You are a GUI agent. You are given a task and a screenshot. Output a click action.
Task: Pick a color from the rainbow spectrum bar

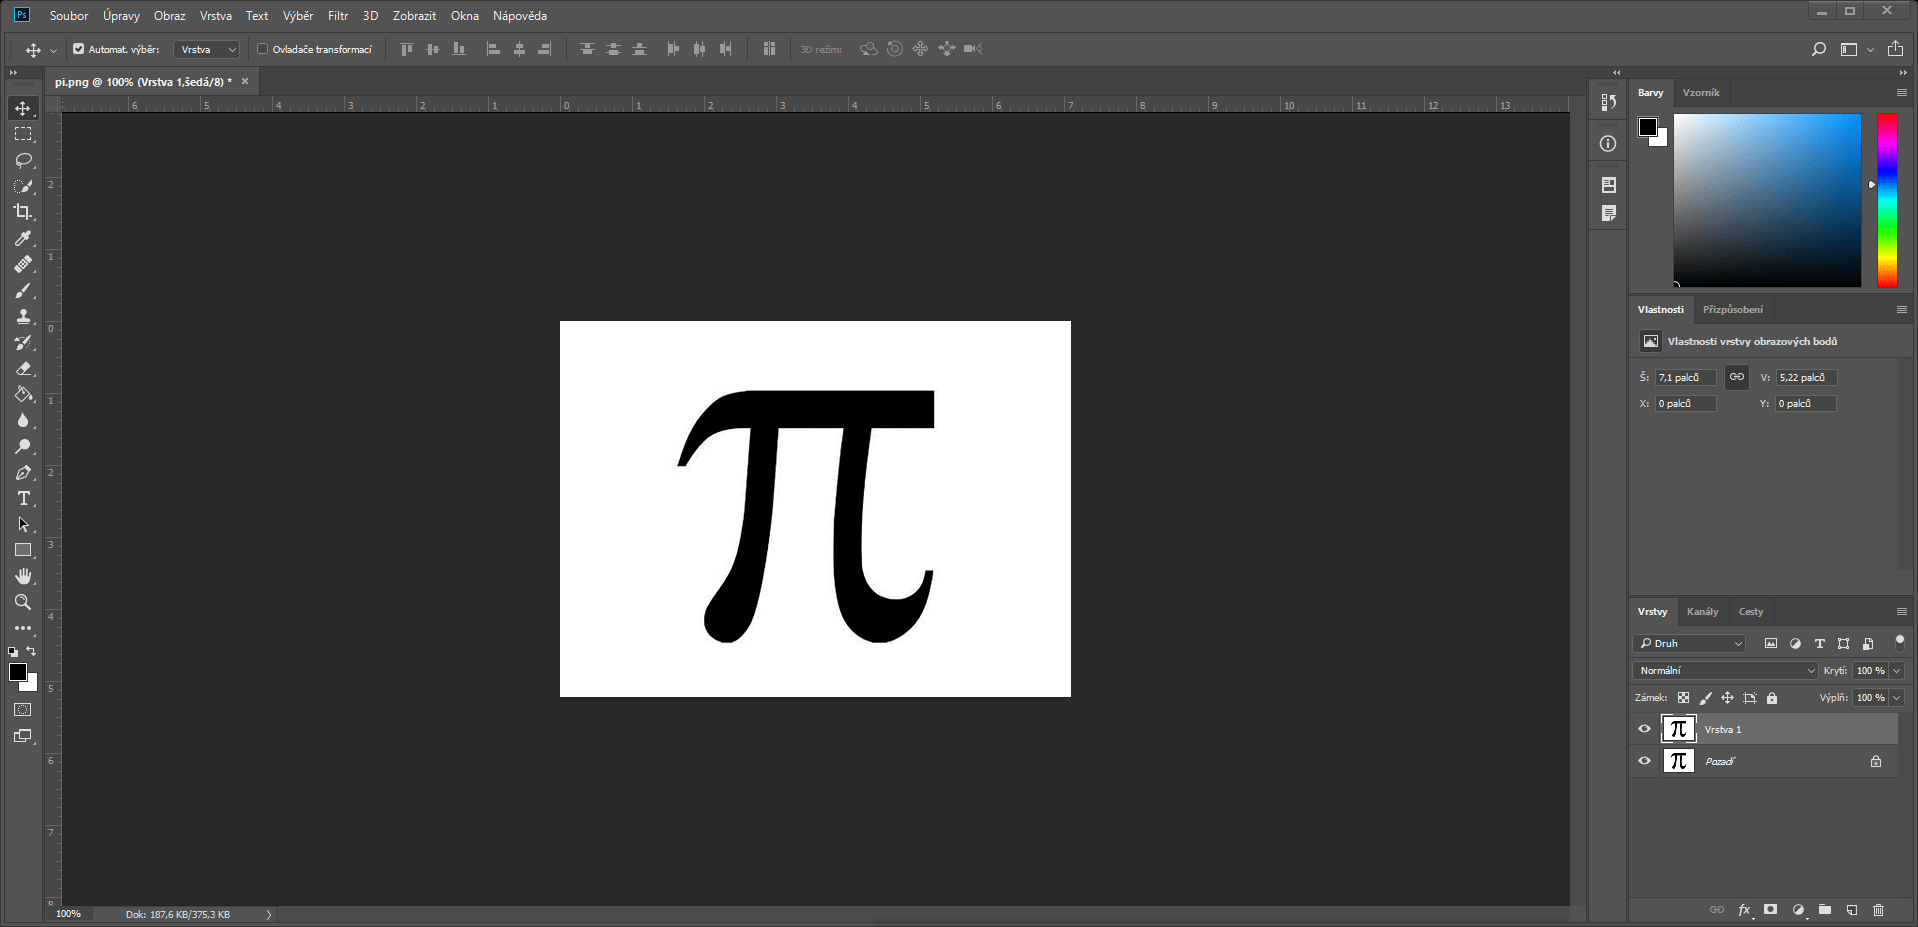(1886, 200)
